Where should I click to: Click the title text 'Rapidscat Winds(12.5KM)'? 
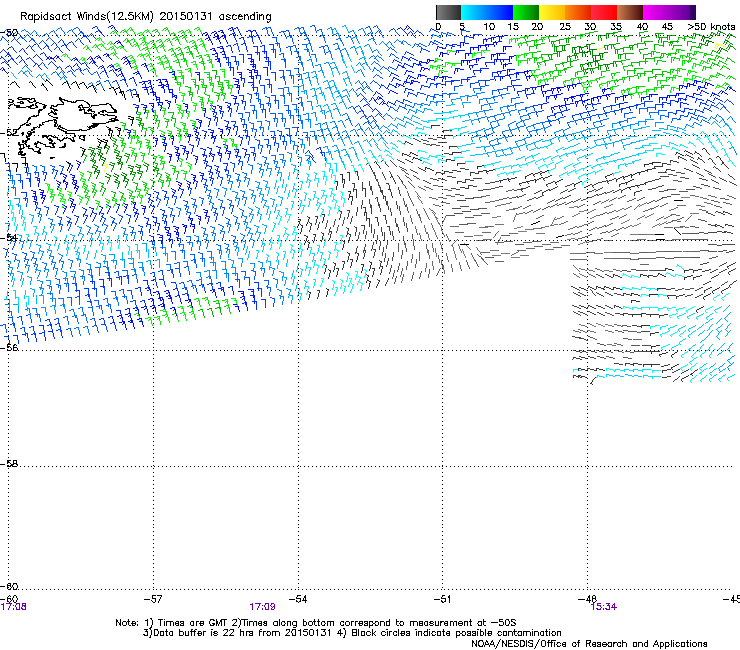(87, 17)
